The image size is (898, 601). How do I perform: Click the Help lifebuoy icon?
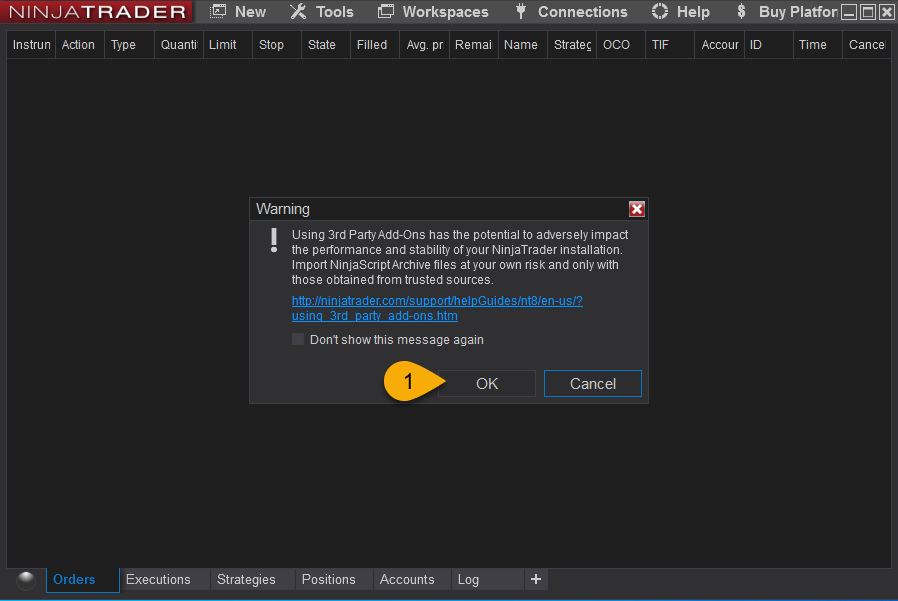[x=660, y=11]
